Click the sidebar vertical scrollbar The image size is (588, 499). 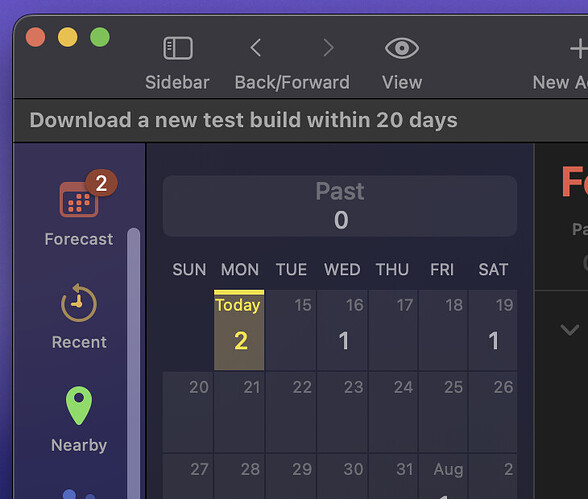pyautogui.click(x=134, y=363)
